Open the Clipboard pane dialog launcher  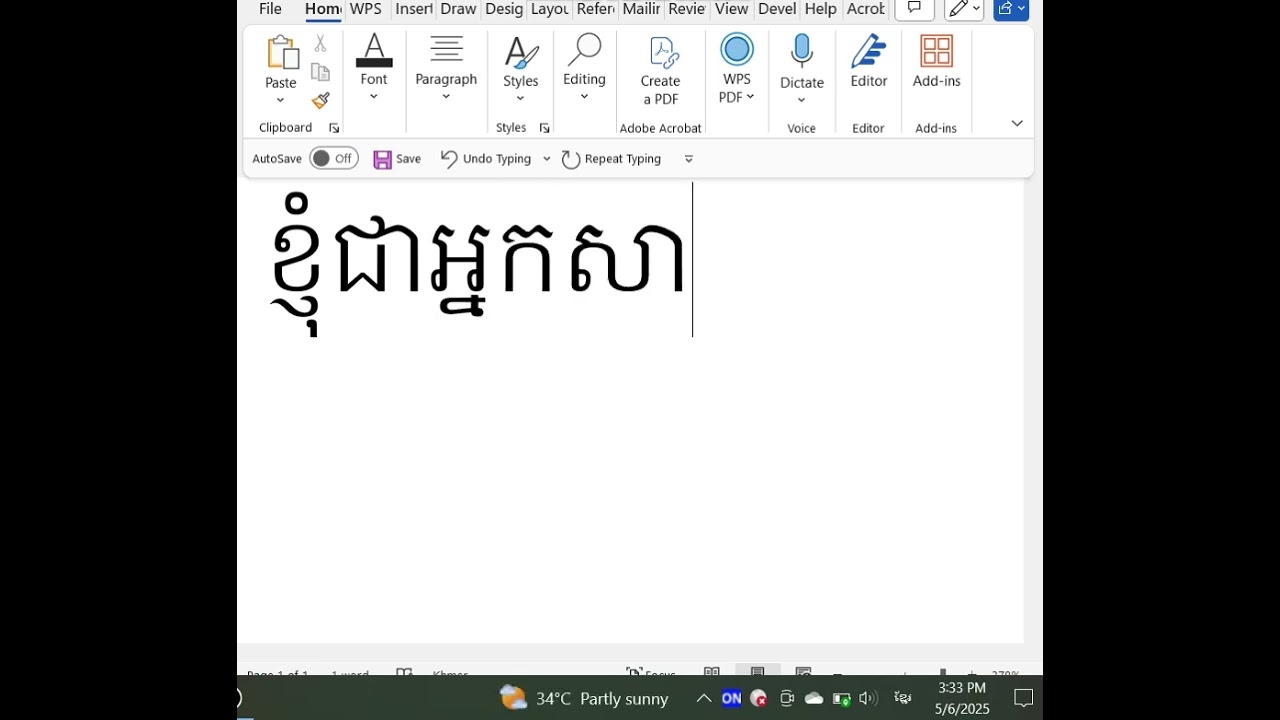point(334,128)
